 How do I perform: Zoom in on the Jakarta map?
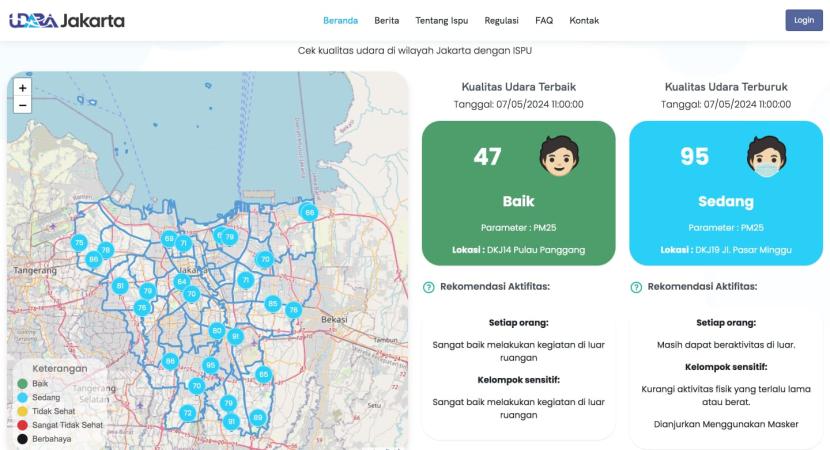(23, 88)
